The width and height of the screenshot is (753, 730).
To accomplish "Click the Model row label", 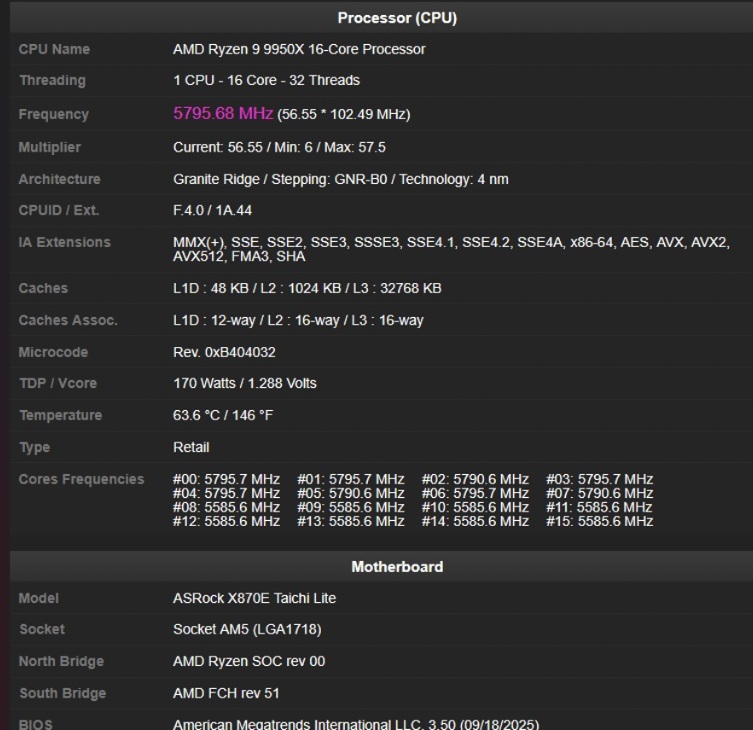I will (38, 598).
